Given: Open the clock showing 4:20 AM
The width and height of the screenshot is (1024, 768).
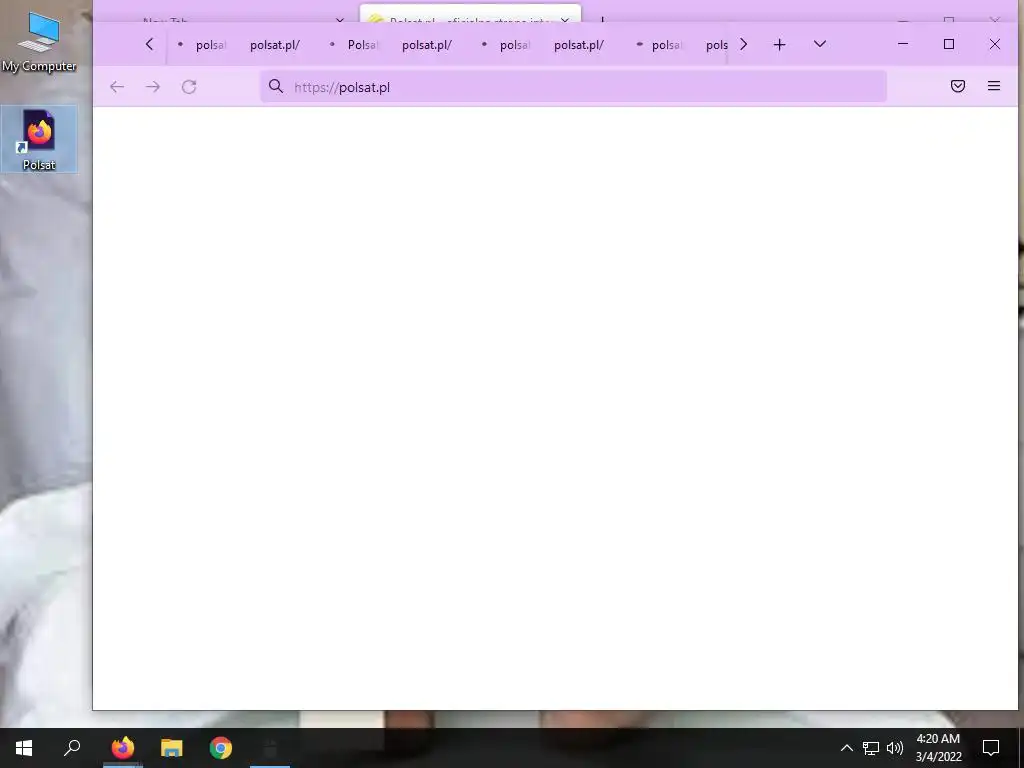Looking at the screenshot, I should tap(938, 748).
